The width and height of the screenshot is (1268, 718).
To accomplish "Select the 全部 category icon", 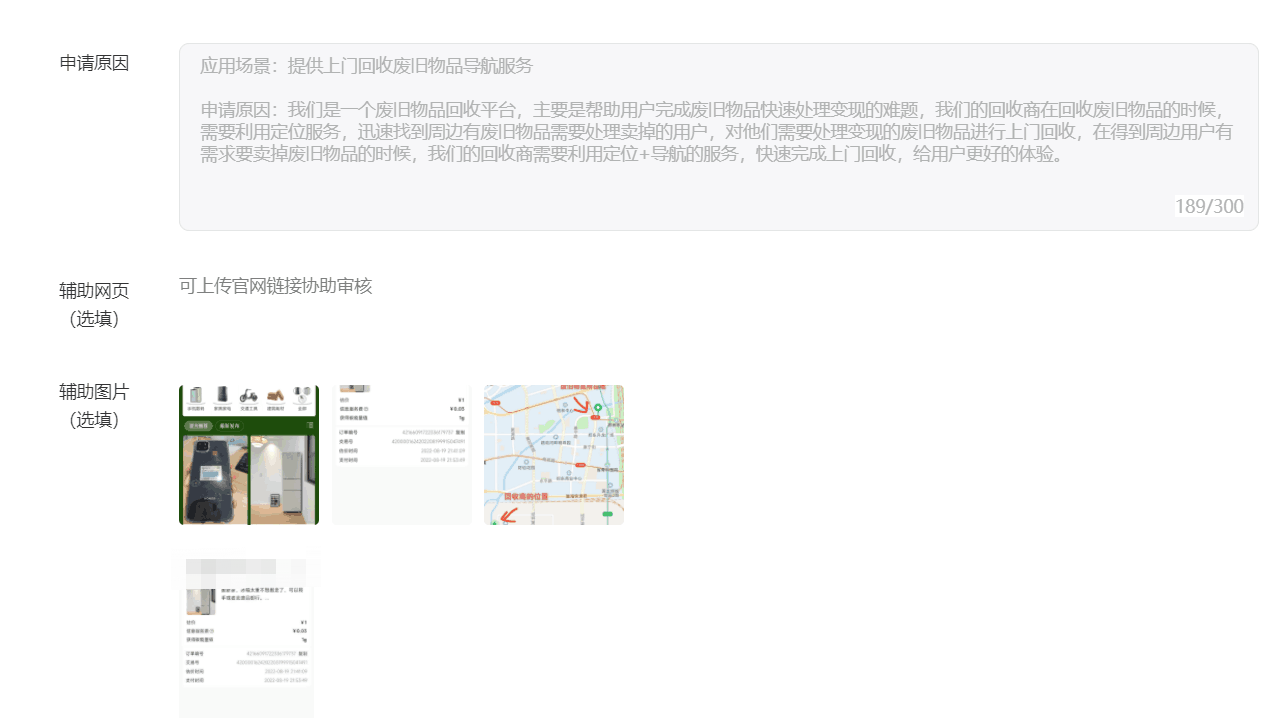I will click(x=301, y=397).
